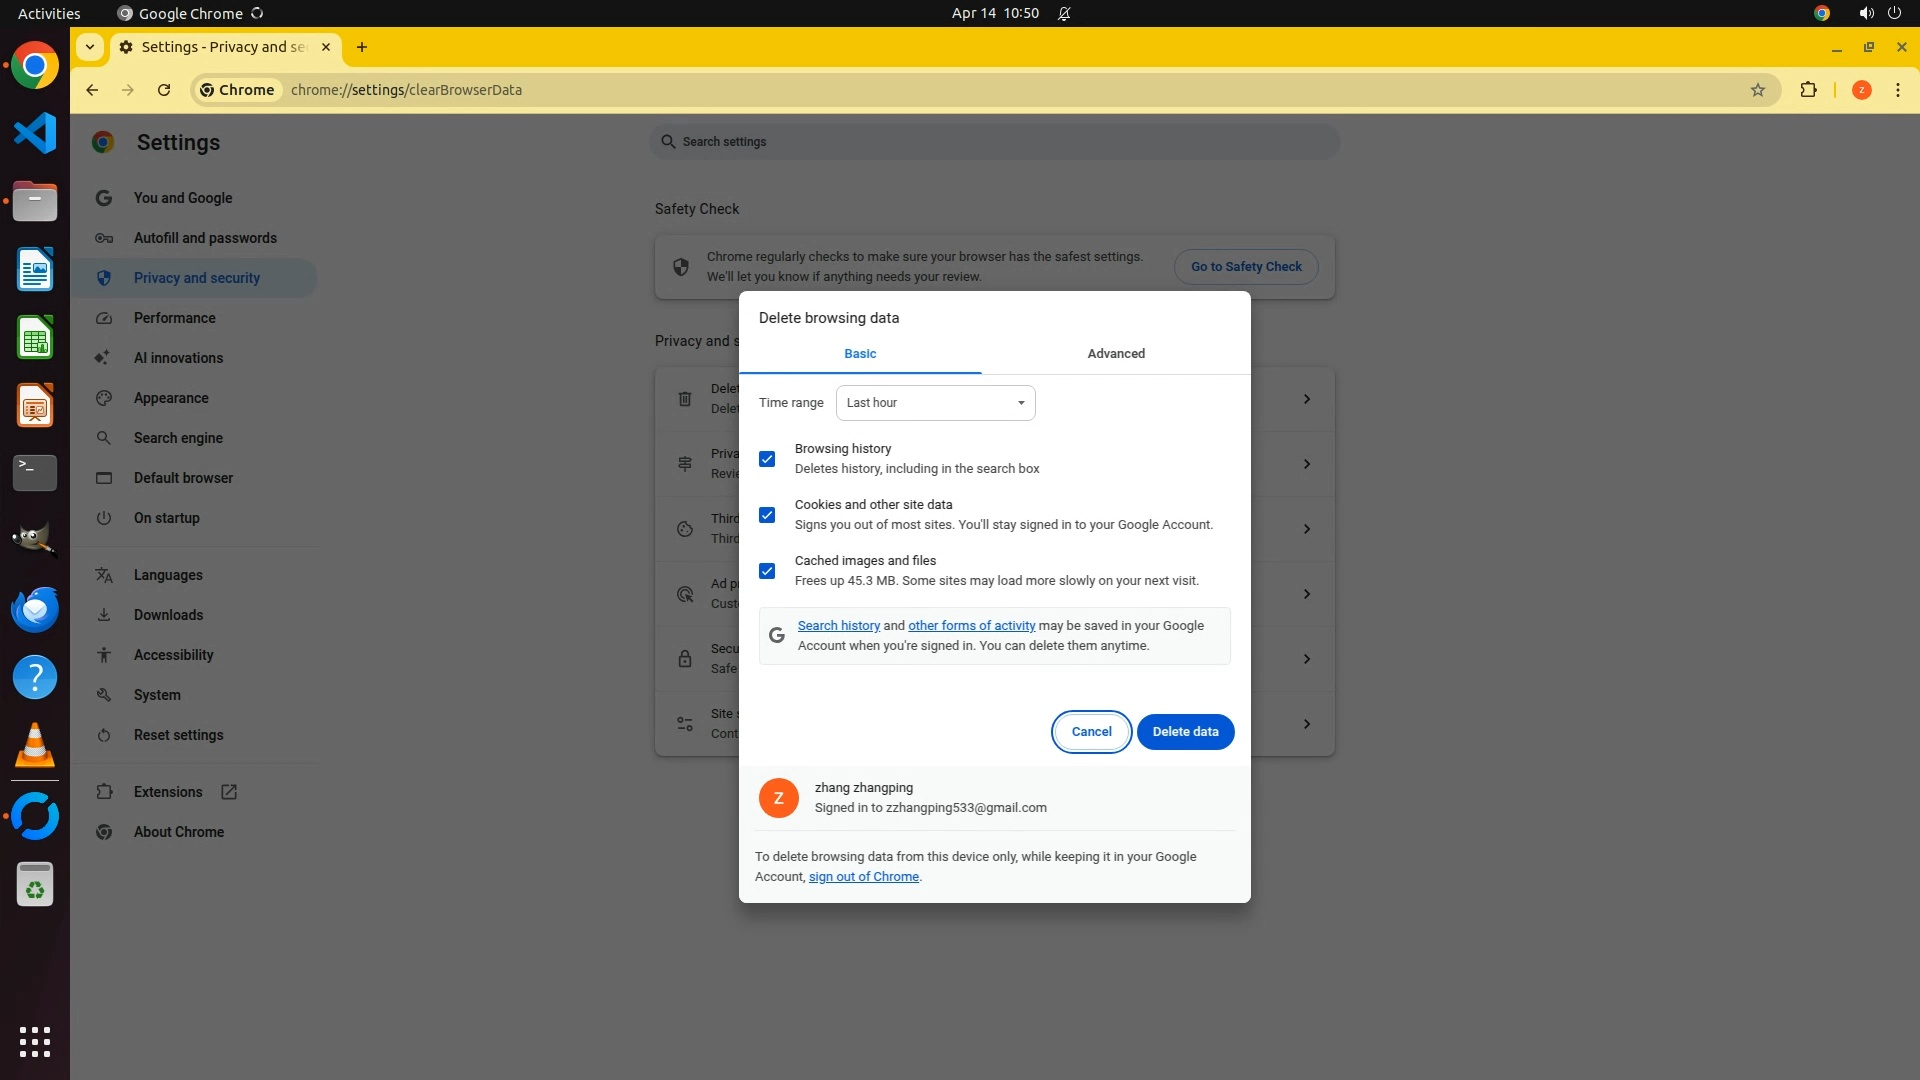Switch to the Advanced tab

[x=1116, y=354]
